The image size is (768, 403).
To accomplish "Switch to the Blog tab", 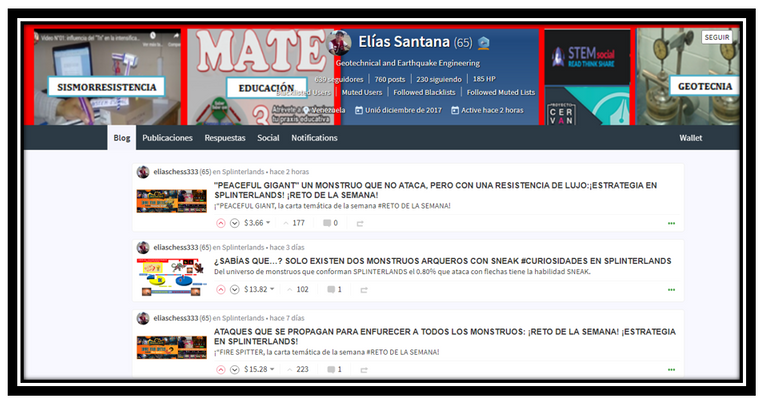I will coord(122,138).
